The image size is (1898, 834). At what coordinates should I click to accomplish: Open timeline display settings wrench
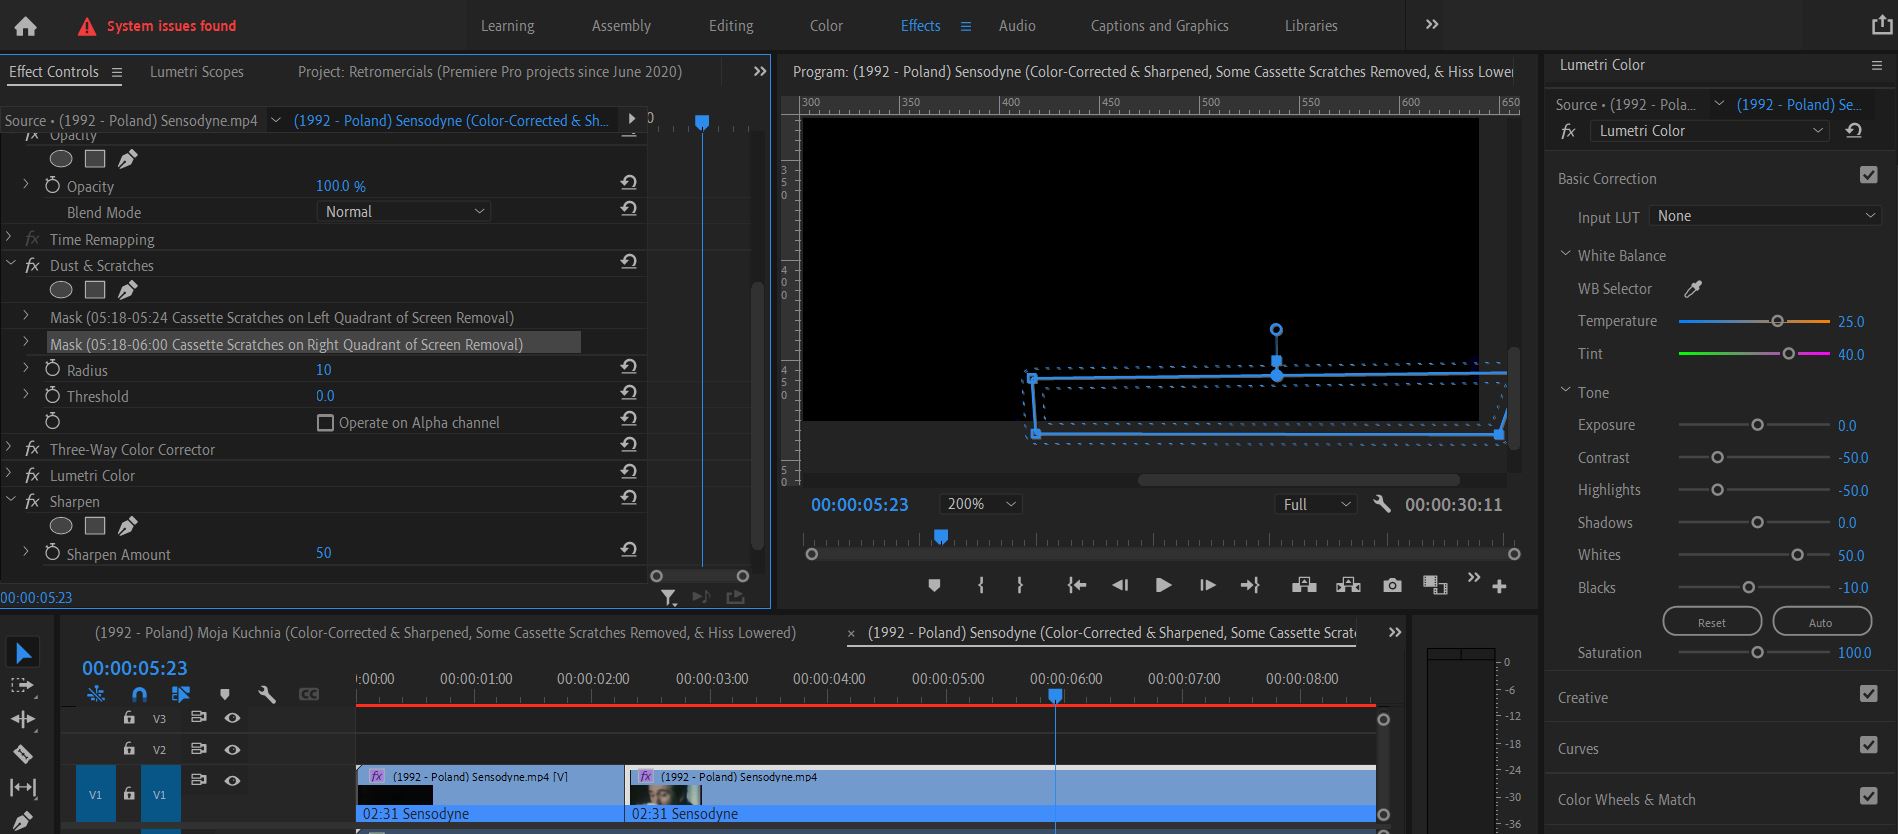[x=267, y=694]
